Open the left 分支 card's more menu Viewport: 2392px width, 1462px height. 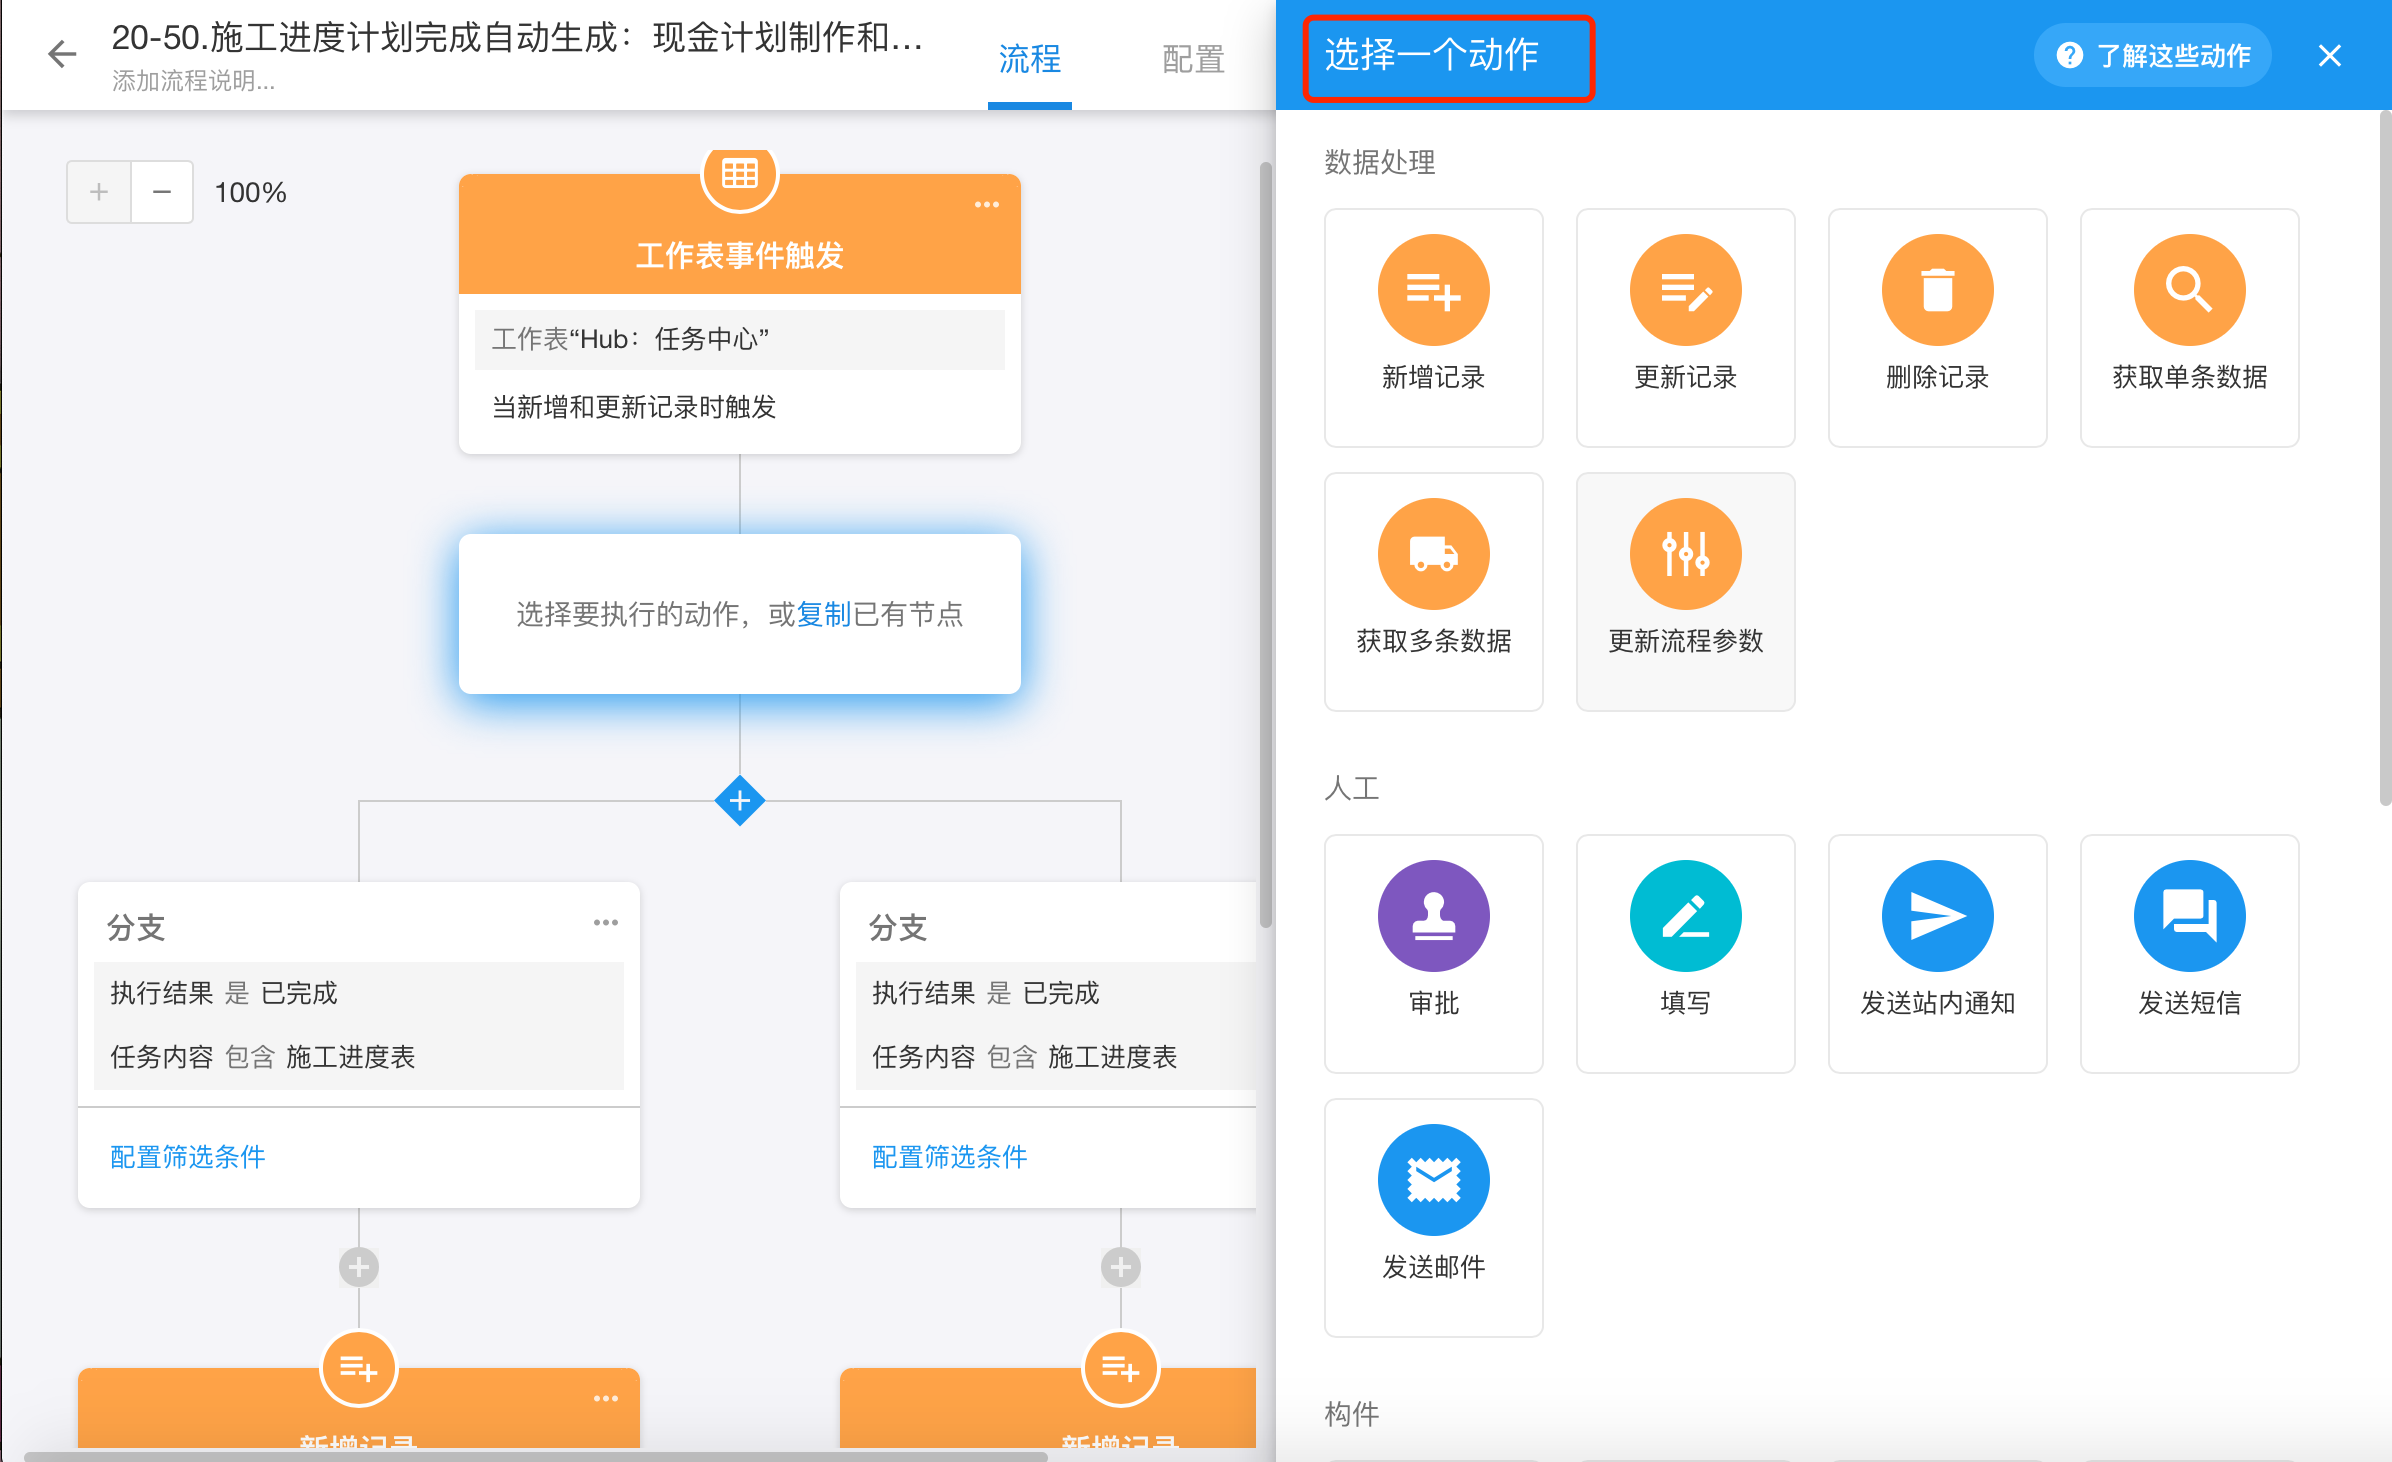605,923
